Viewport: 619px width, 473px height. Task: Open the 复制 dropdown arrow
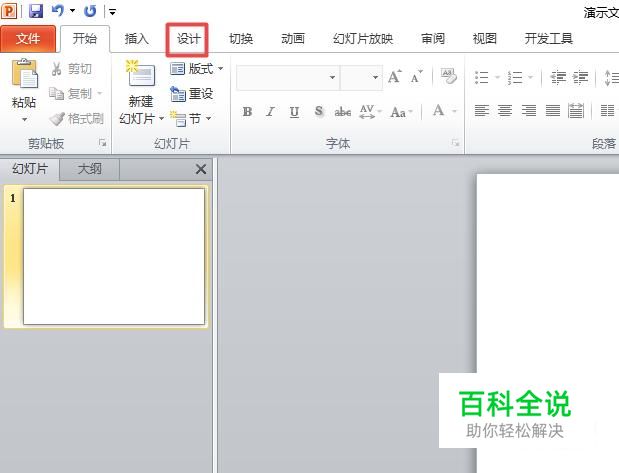[99, 94]
